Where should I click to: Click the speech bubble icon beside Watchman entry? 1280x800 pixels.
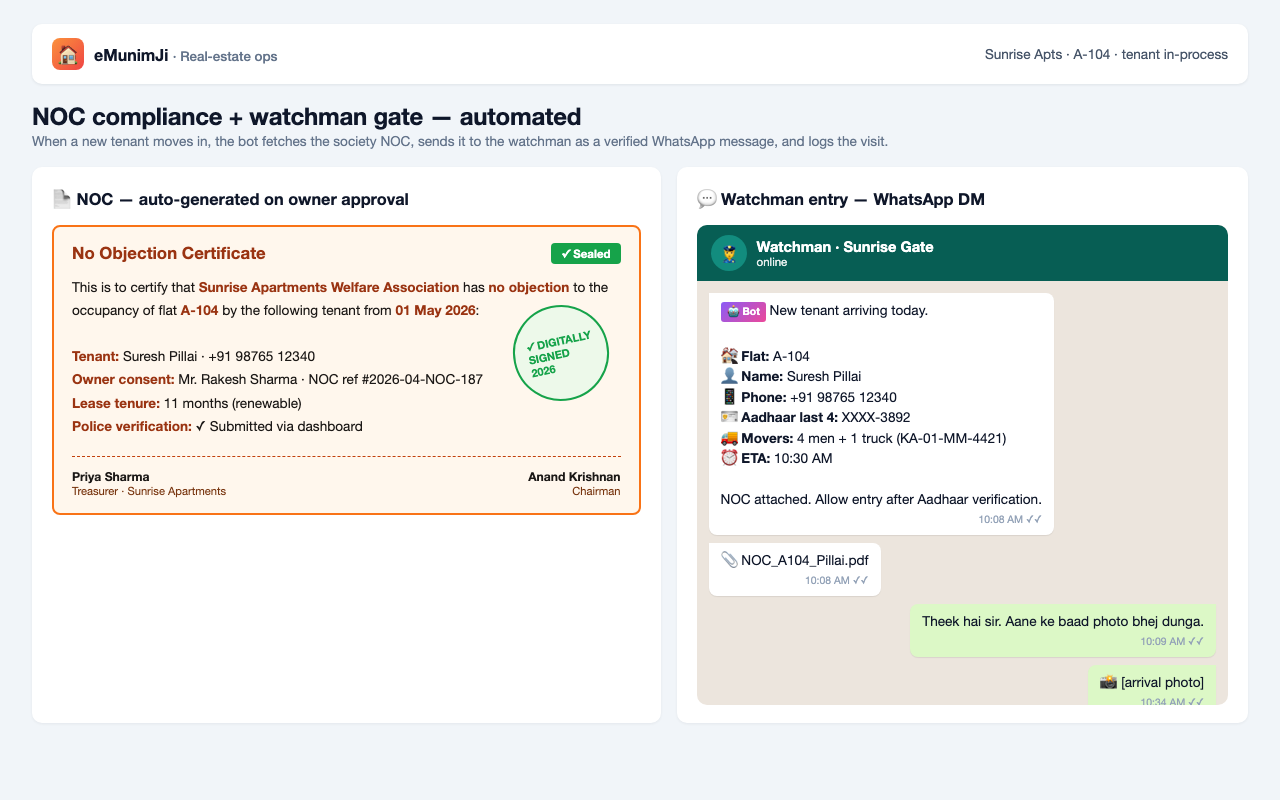tap(707, 199)
